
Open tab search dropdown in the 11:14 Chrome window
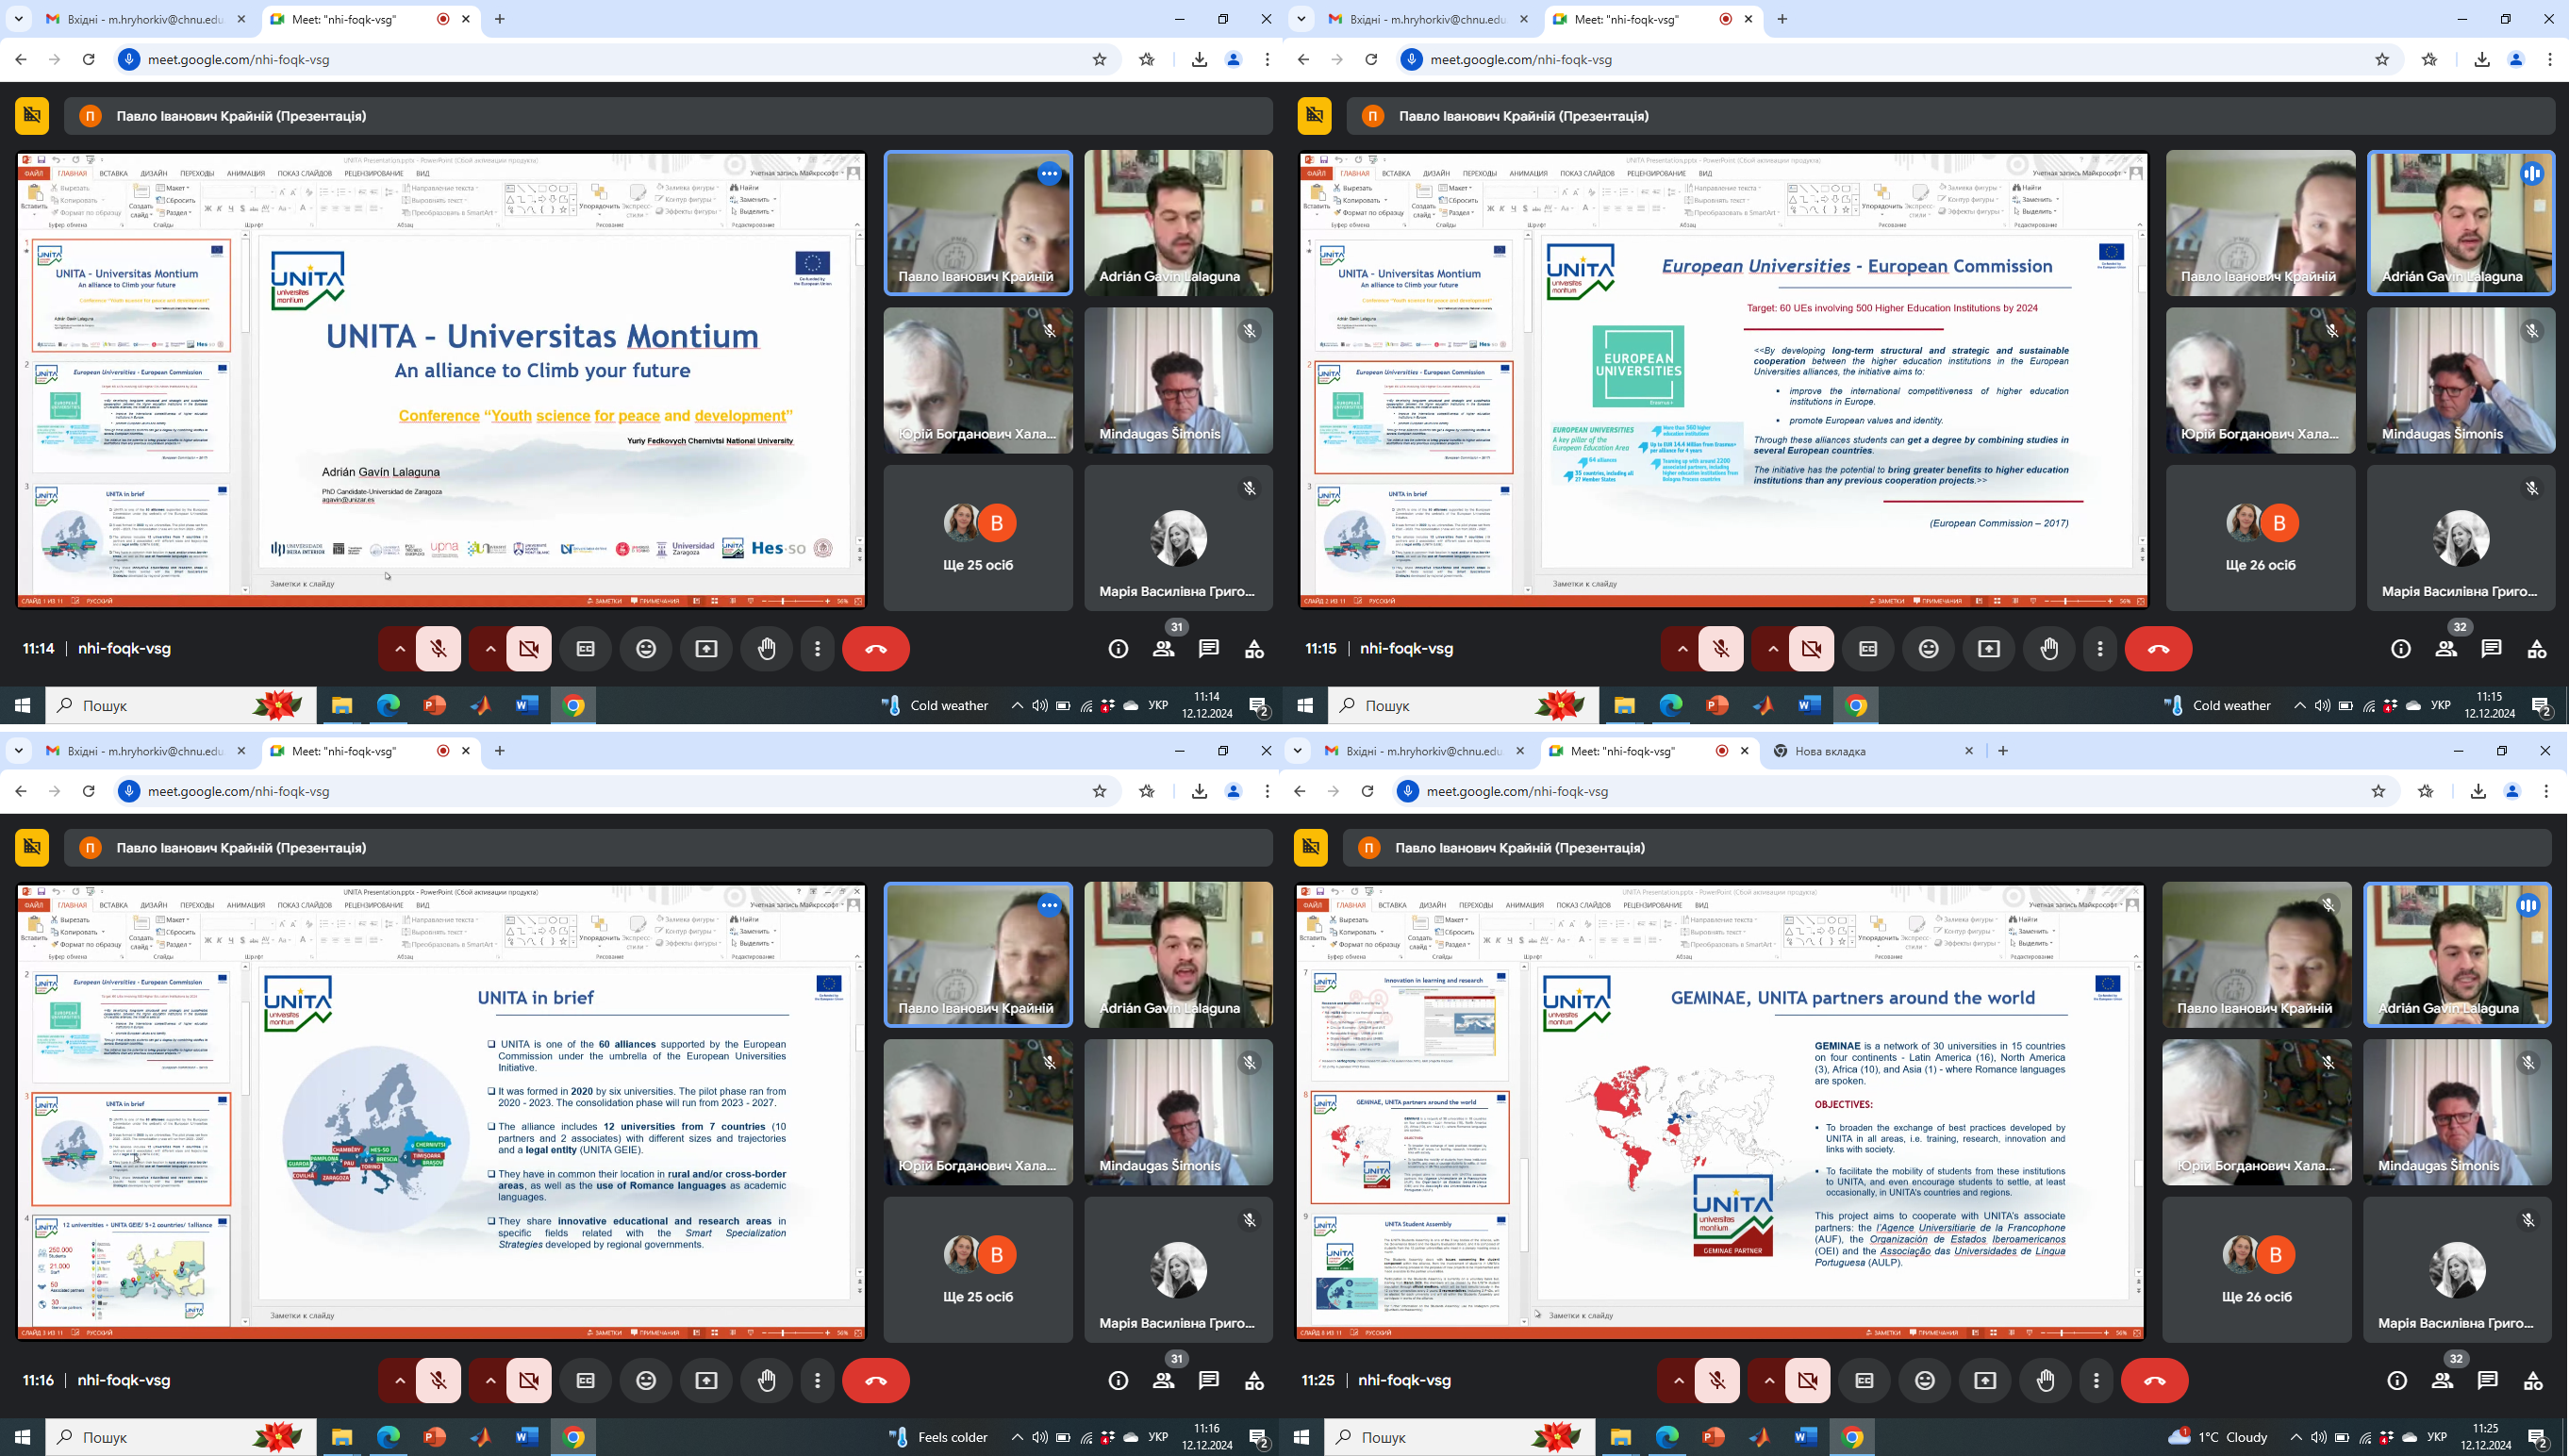coord(18,19)
